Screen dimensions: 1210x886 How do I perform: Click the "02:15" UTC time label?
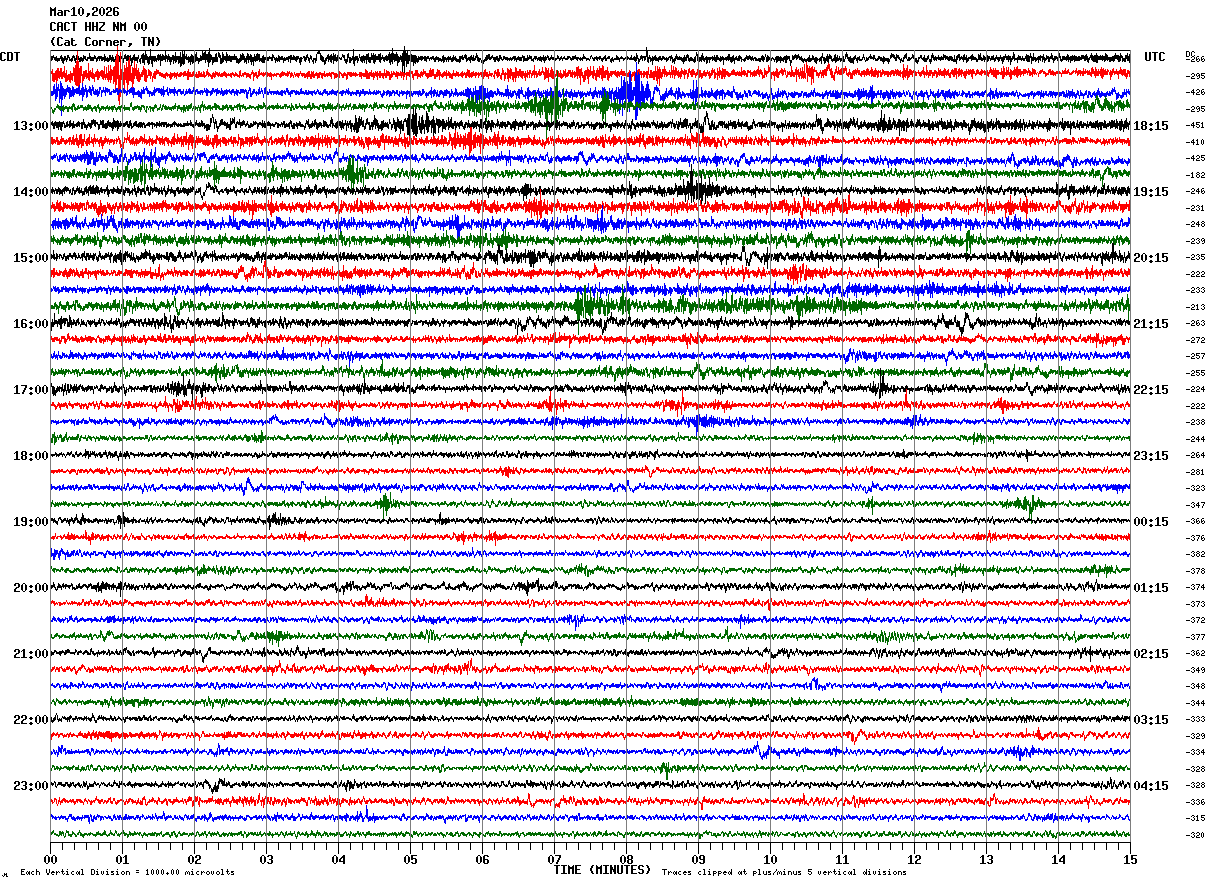1152,654
